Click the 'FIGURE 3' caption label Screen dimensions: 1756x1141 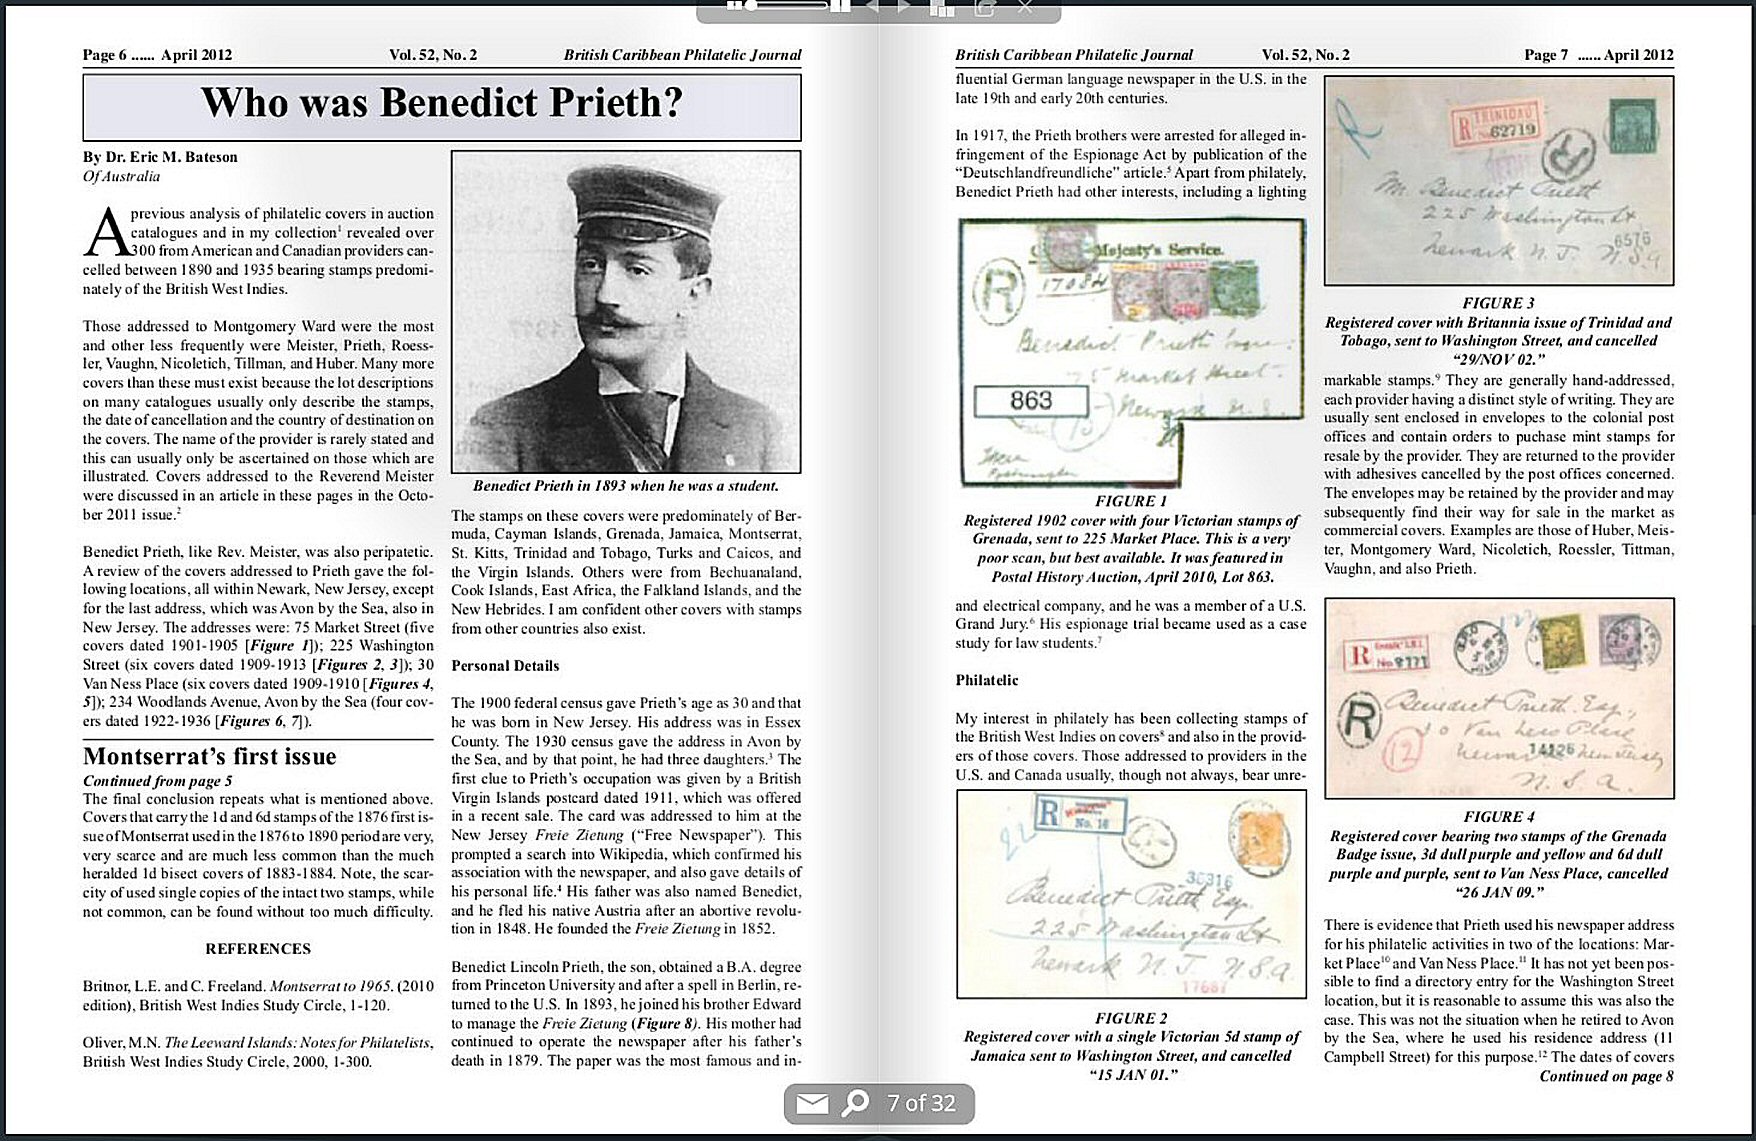click(x=1499, y=303)
